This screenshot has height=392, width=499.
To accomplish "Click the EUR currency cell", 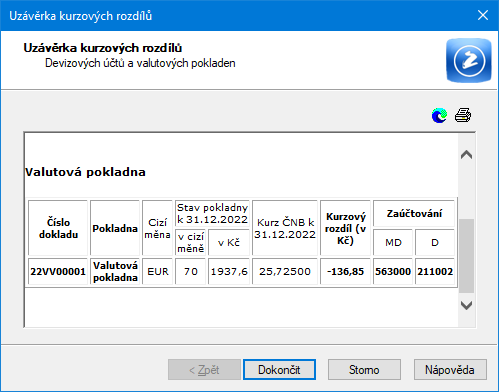I will coord(157,271).
